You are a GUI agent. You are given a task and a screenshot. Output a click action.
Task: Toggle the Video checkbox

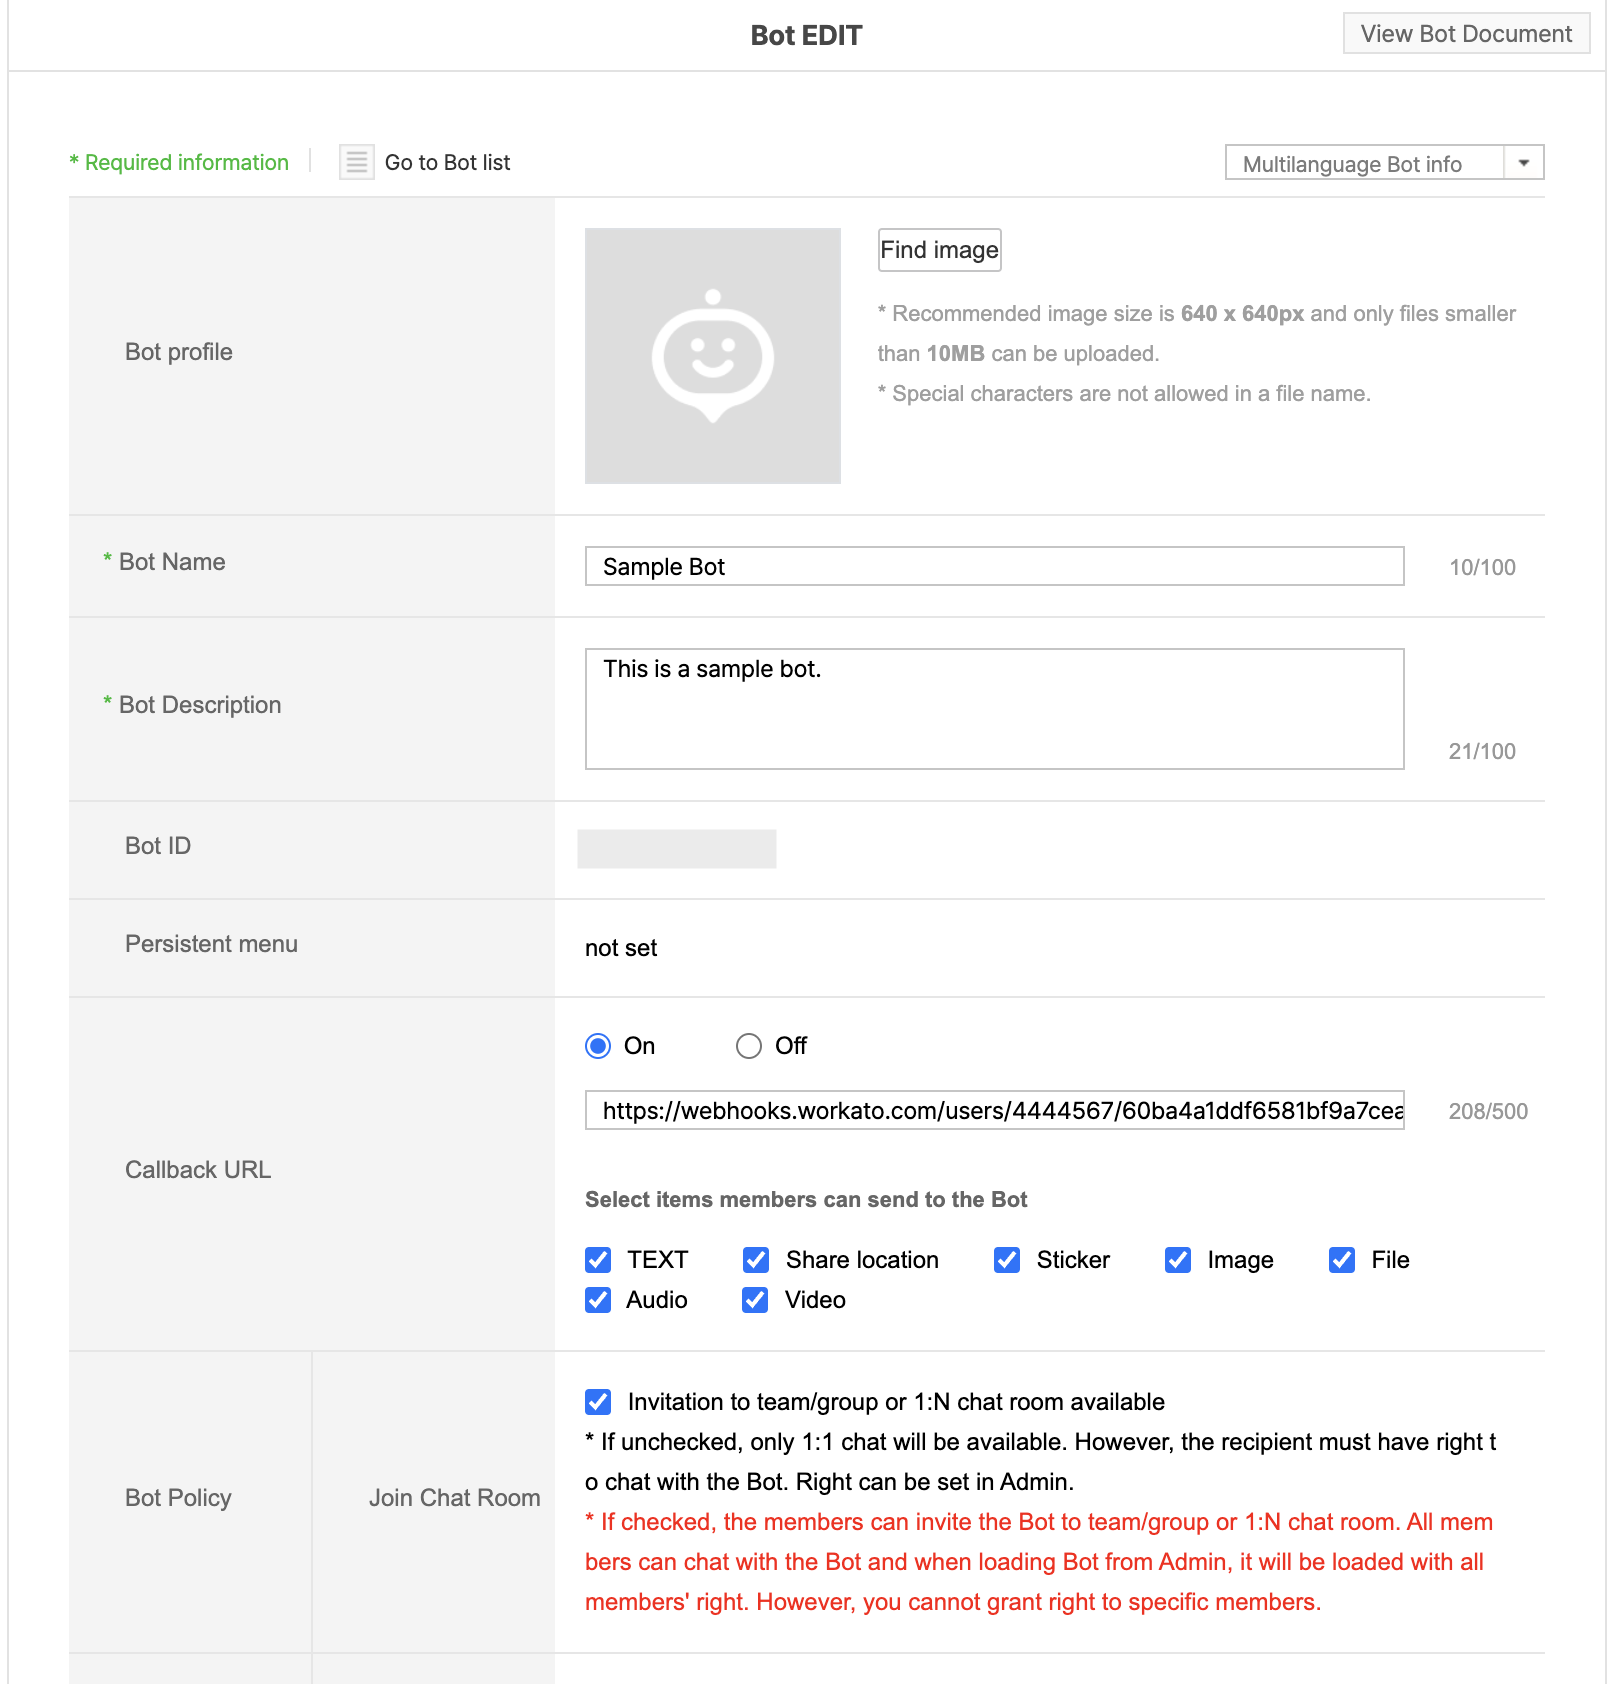point(756,1300)
